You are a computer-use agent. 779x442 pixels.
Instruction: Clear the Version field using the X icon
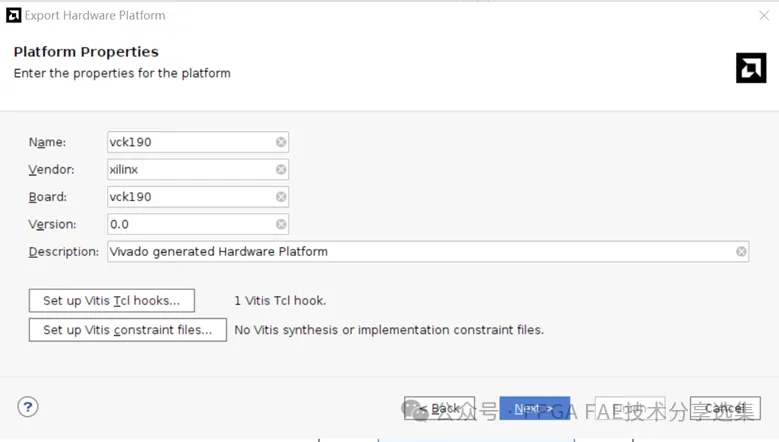[281, 224]
